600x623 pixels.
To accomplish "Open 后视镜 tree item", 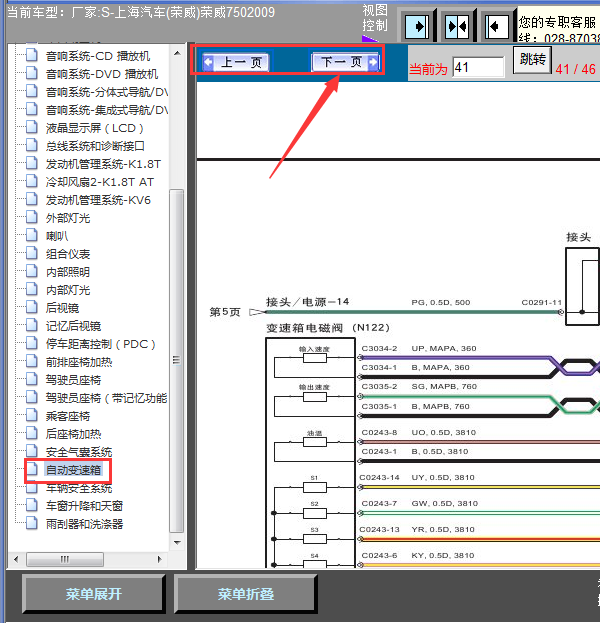I will point(62,308).
